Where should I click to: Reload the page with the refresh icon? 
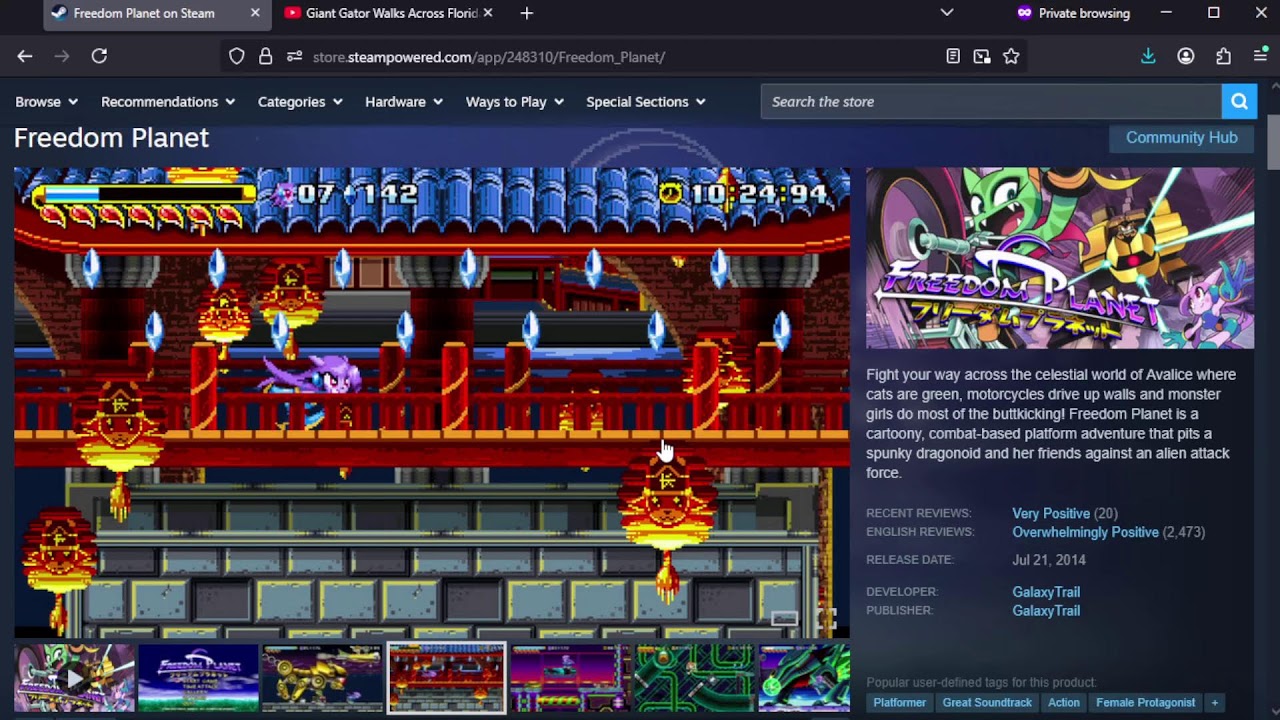(99, 57)
